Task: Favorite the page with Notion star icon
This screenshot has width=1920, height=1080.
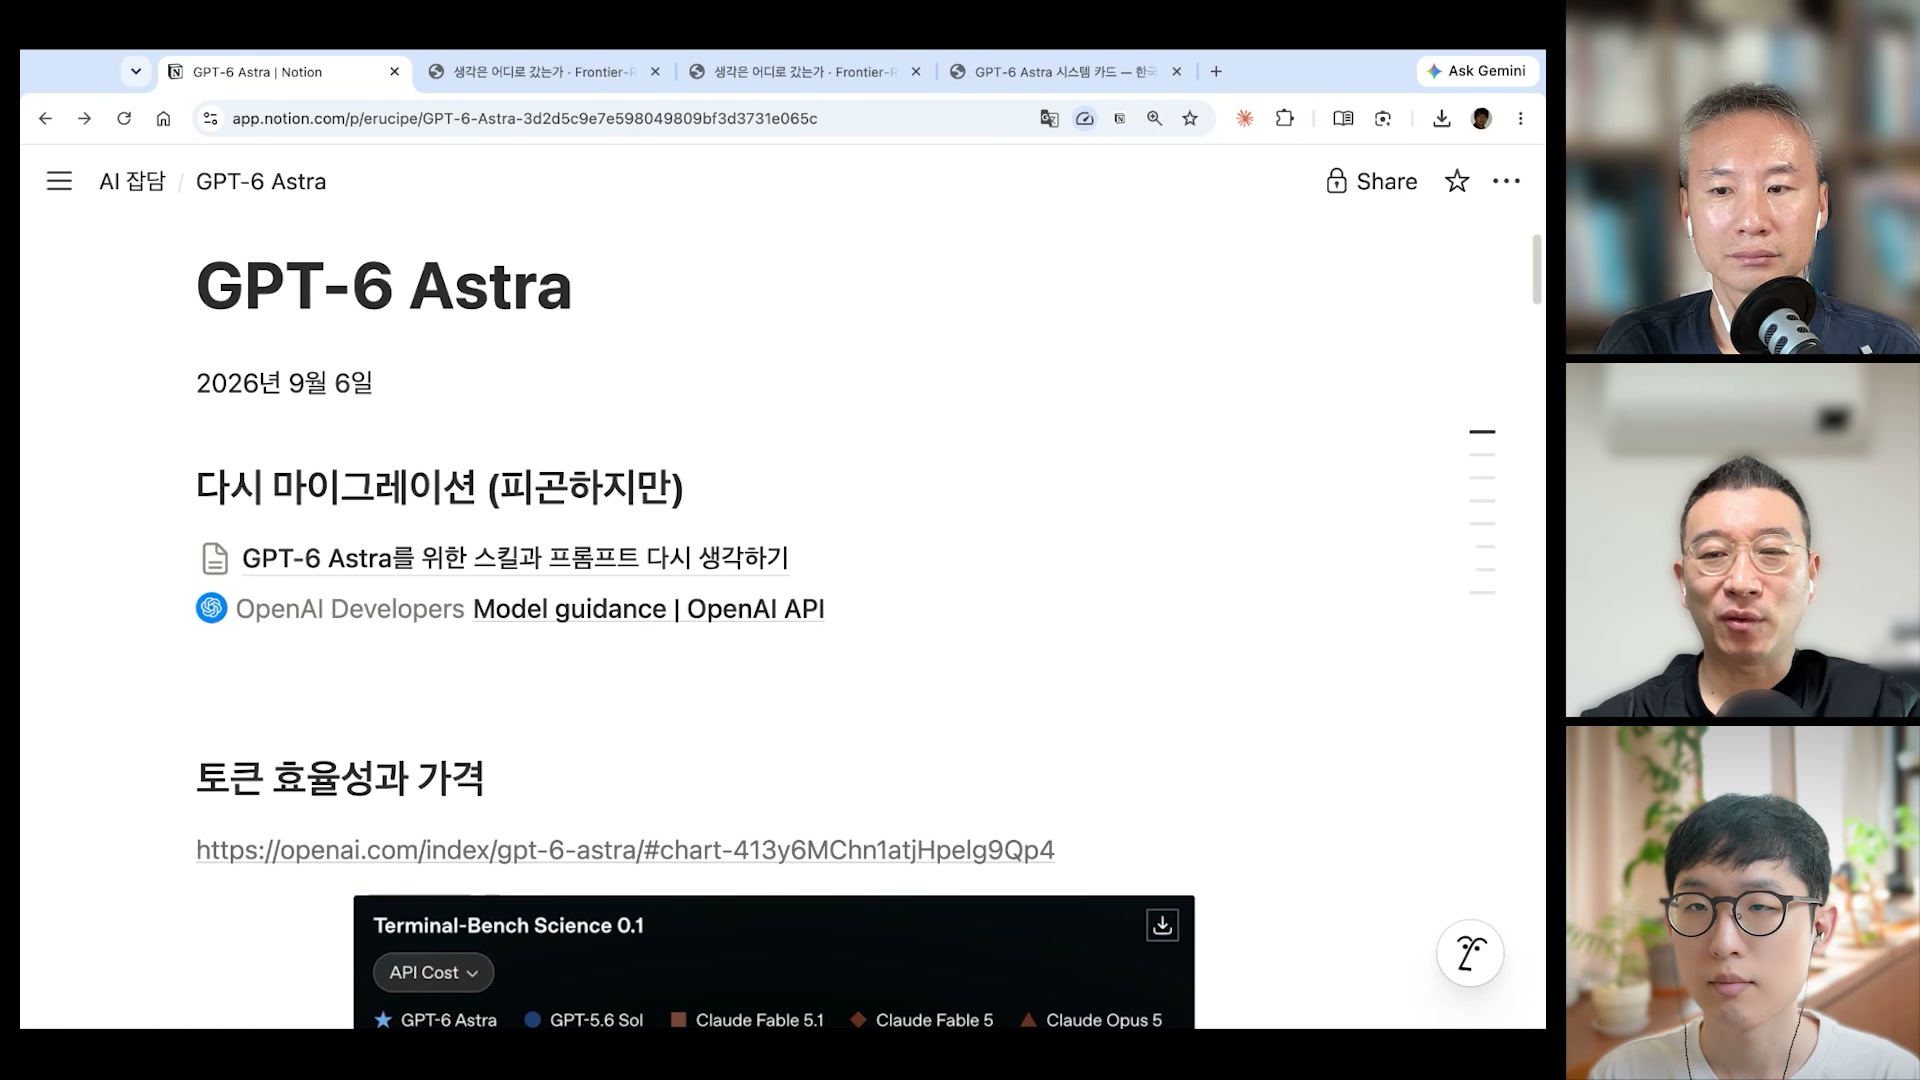Action: click(1457, 181)
